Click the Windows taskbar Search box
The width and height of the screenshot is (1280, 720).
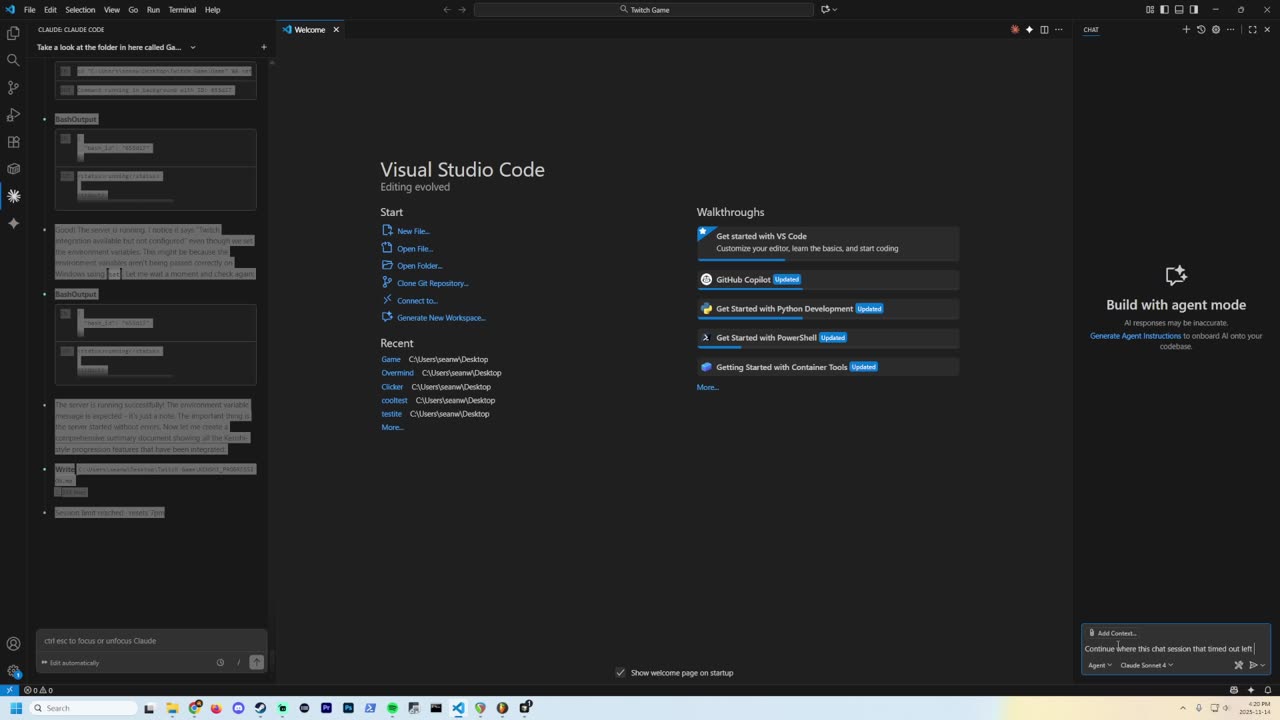[84, 708]
